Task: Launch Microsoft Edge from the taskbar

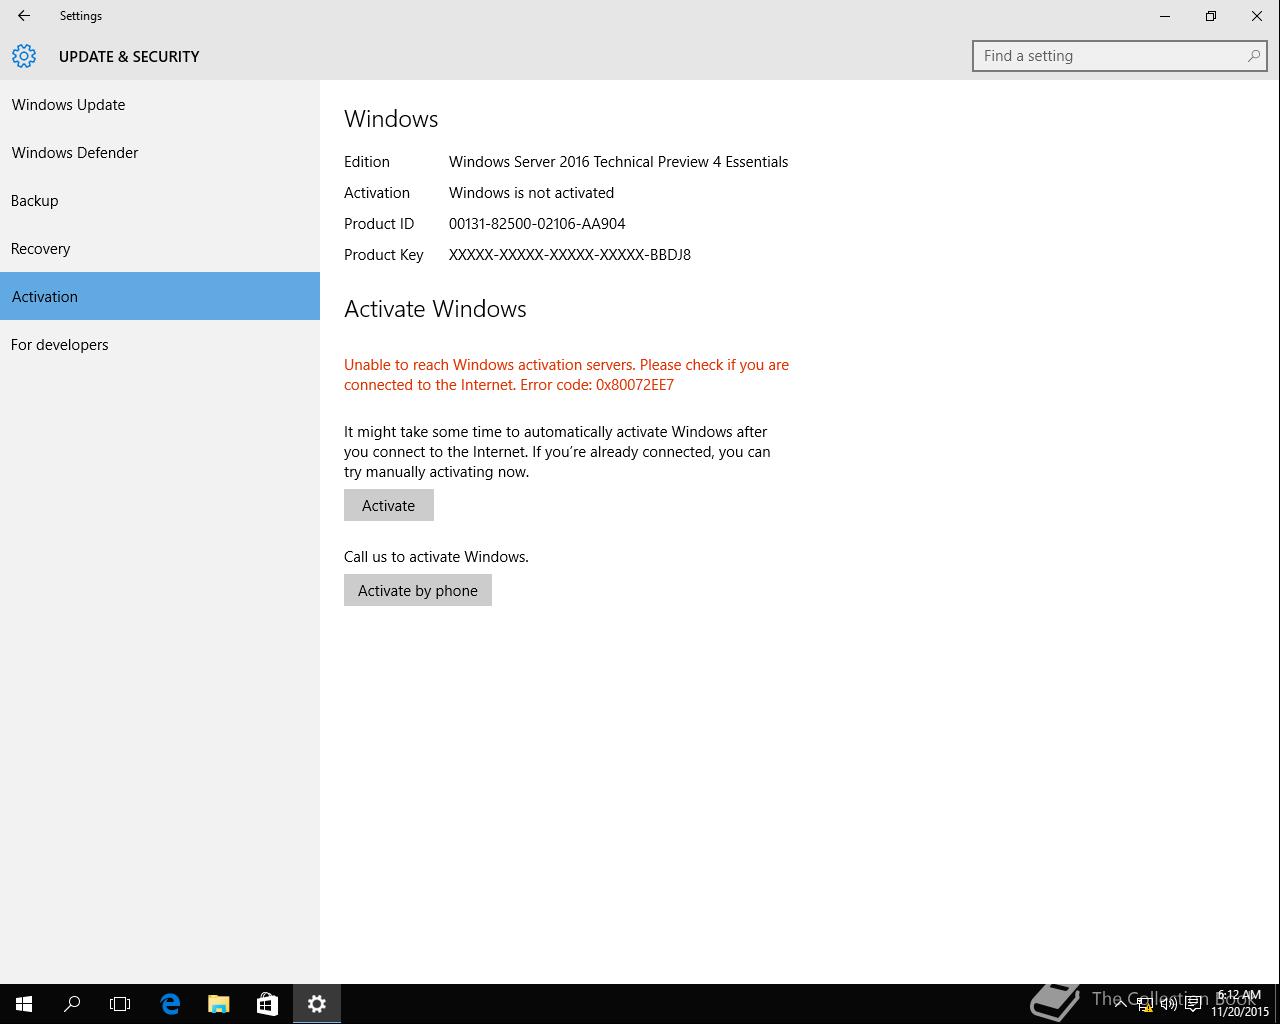Action: [x=170, y=1004]
